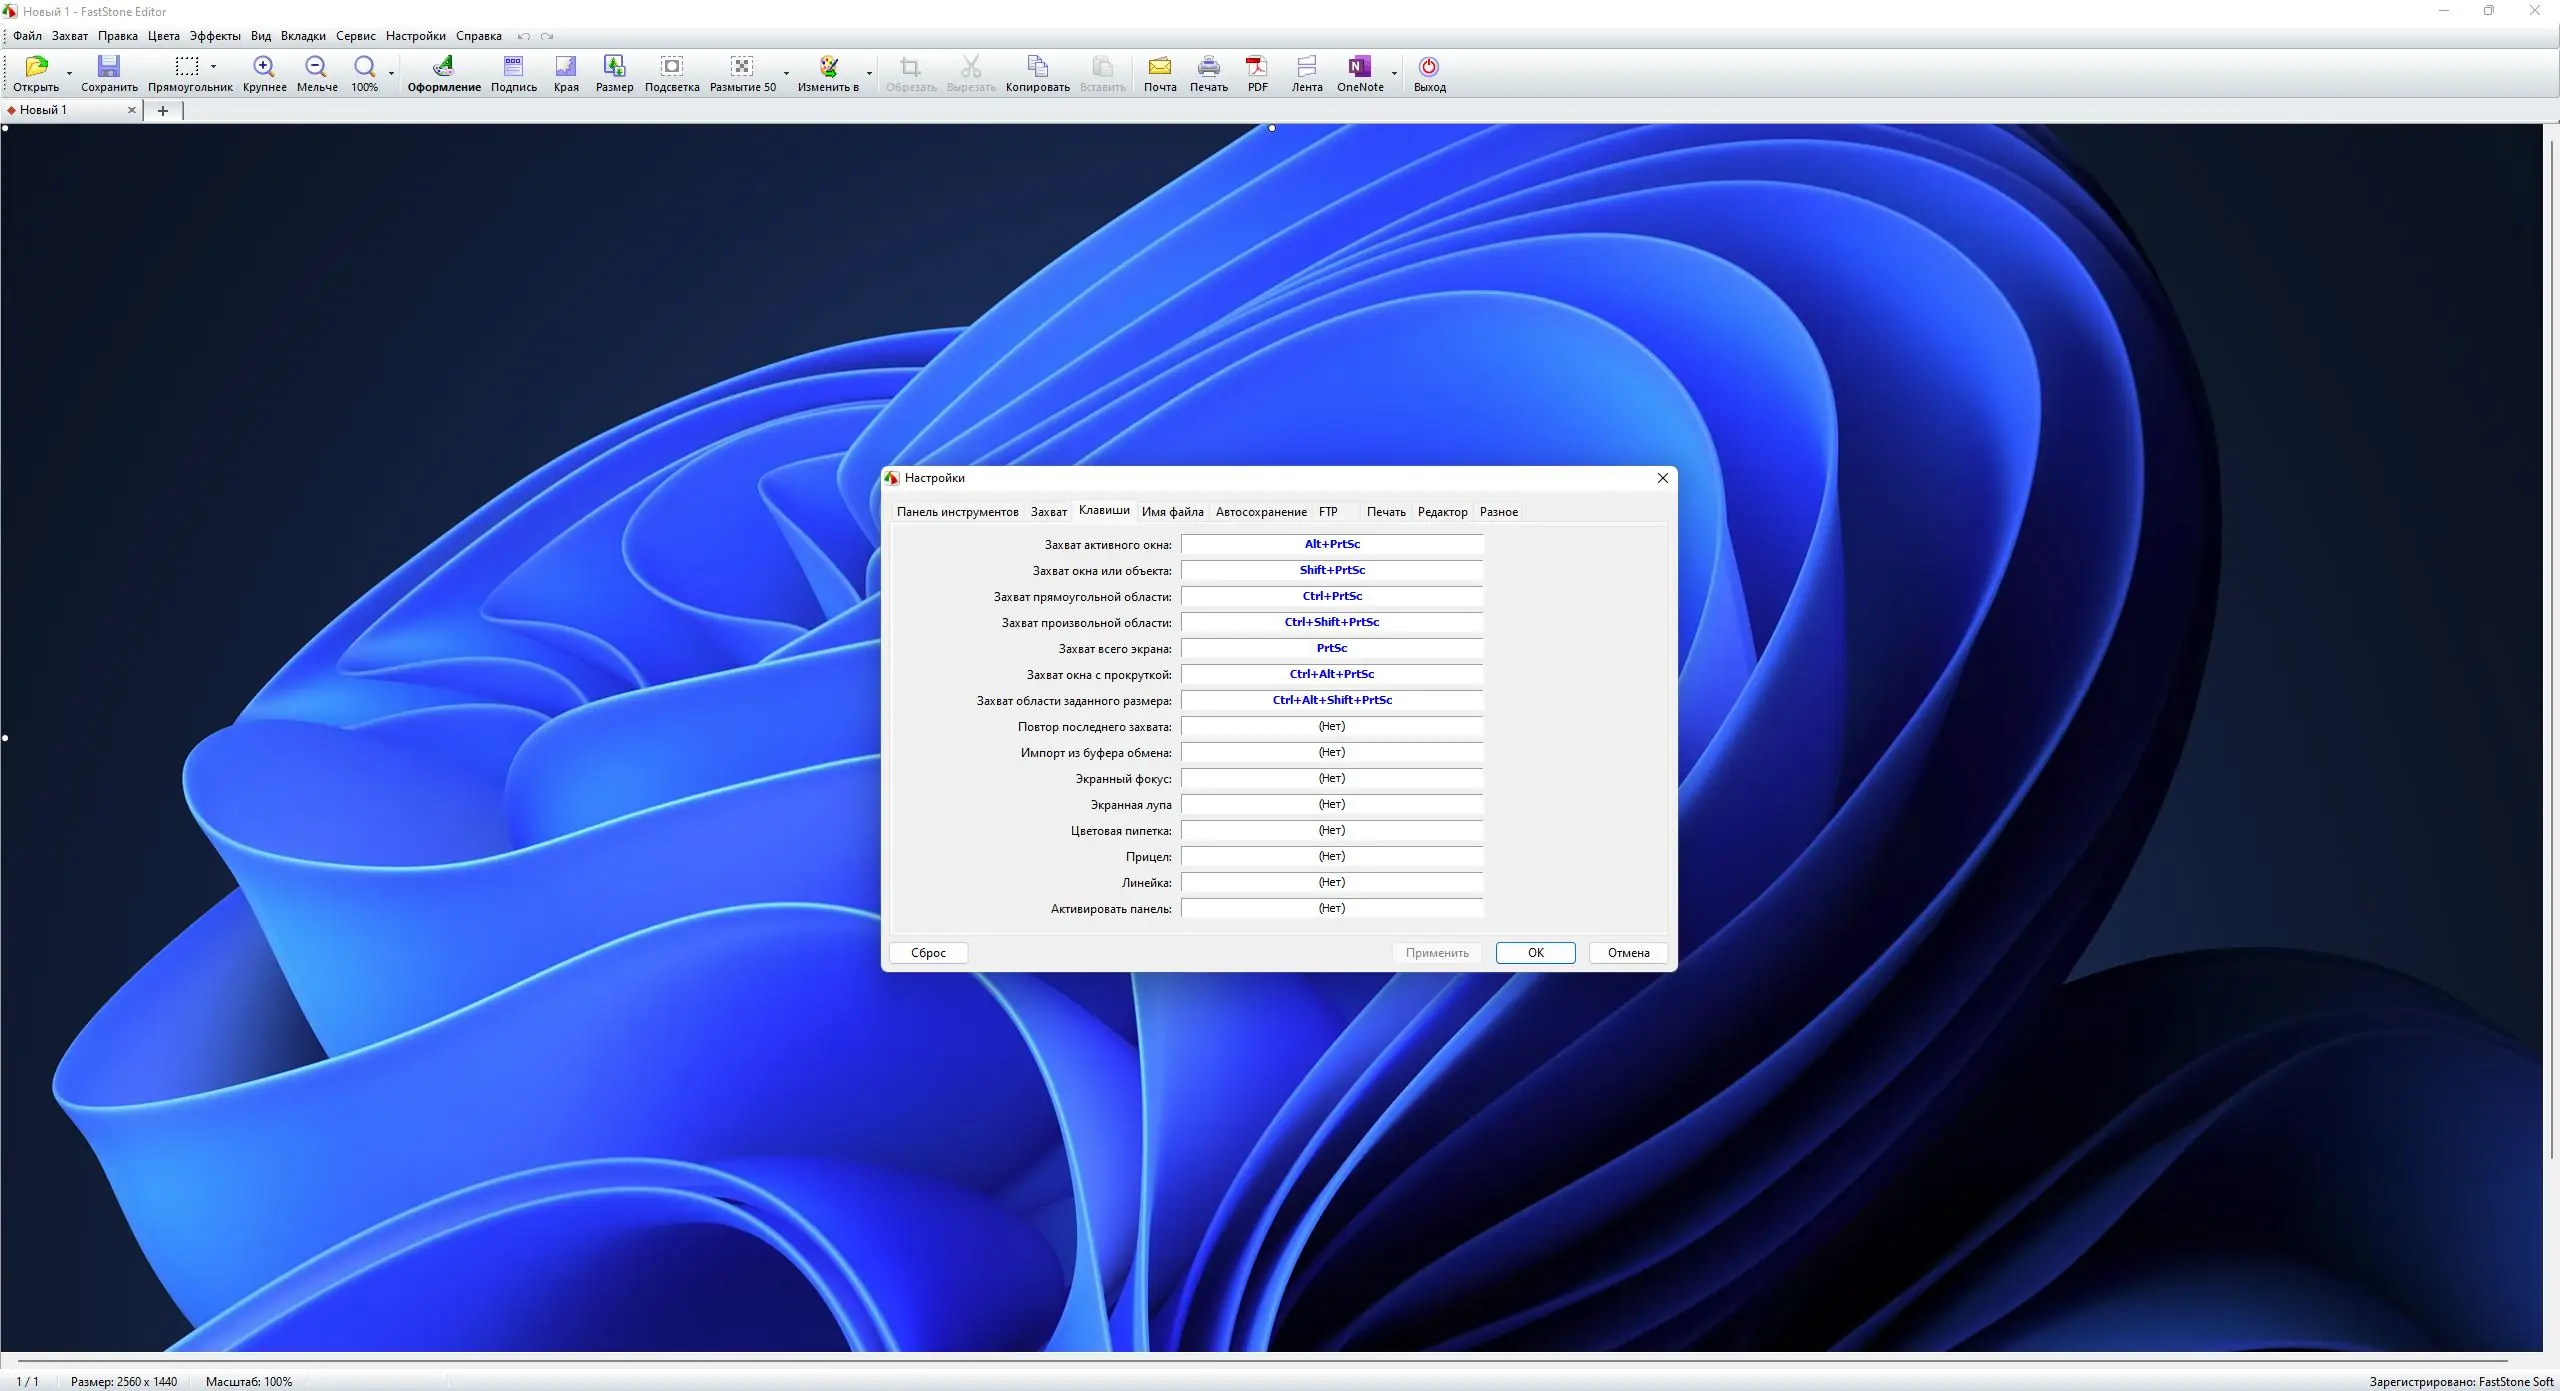Click the Подсветка spotlight icon
The width and height of the screenshot is (2560, 1391).
[x=672, y=67]
